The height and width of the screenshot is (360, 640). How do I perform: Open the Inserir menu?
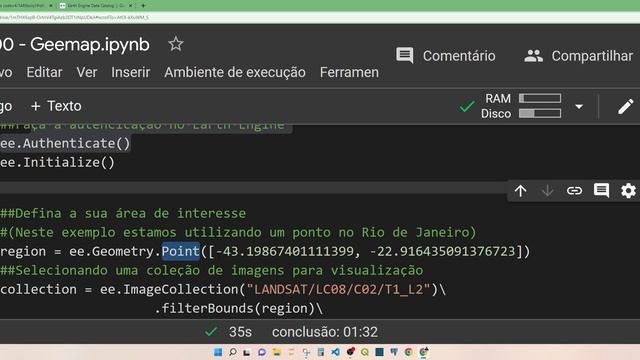(x=131, y=72)
